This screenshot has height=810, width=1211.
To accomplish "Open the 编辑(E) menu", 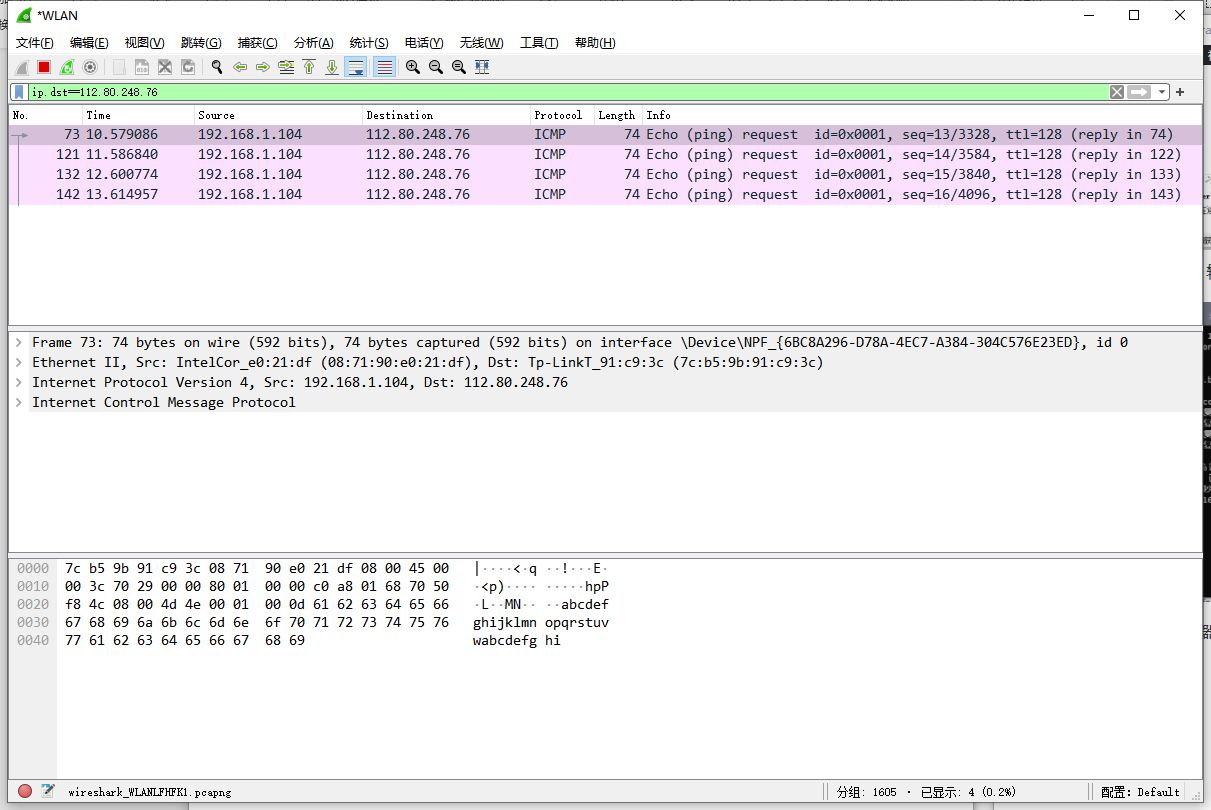I will pyautogui.click(x=89, y=43).
